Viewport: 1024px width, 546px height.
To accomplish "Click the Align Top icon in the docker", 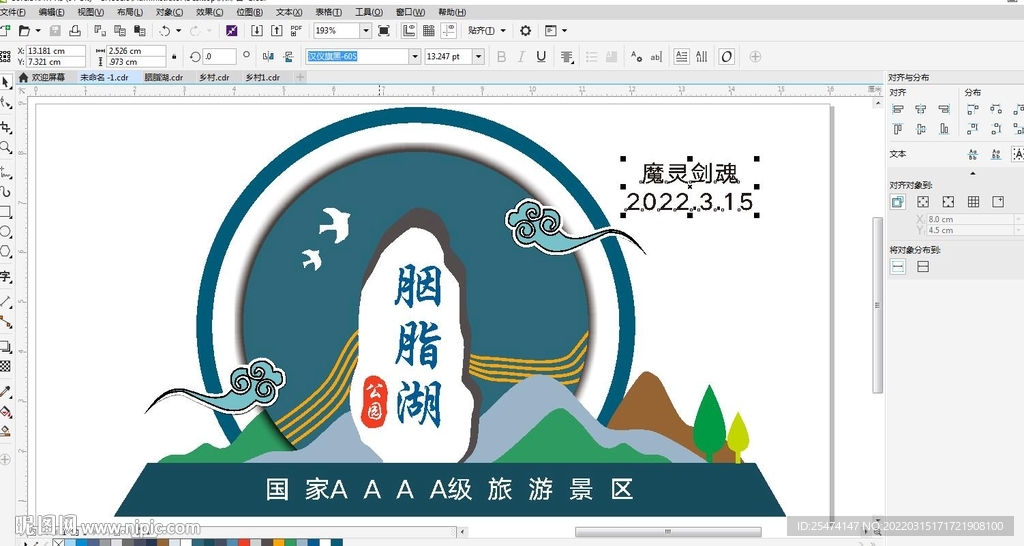I will pos(898,129).
